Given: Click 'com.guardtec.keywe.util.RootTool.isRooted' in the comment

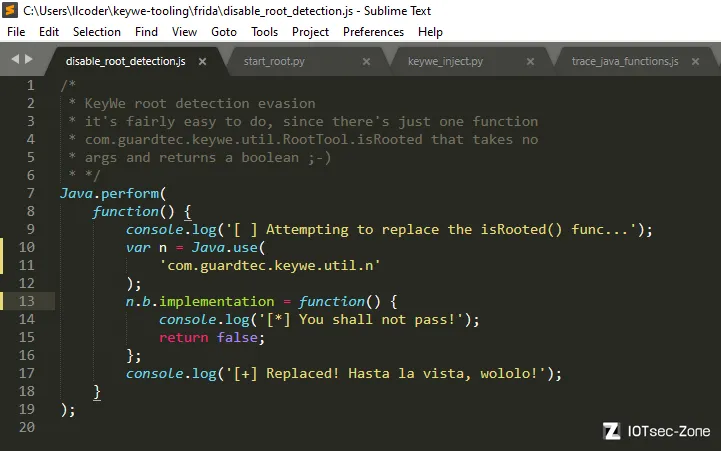Looking at the screenshot, I should (x=253, y=139).
